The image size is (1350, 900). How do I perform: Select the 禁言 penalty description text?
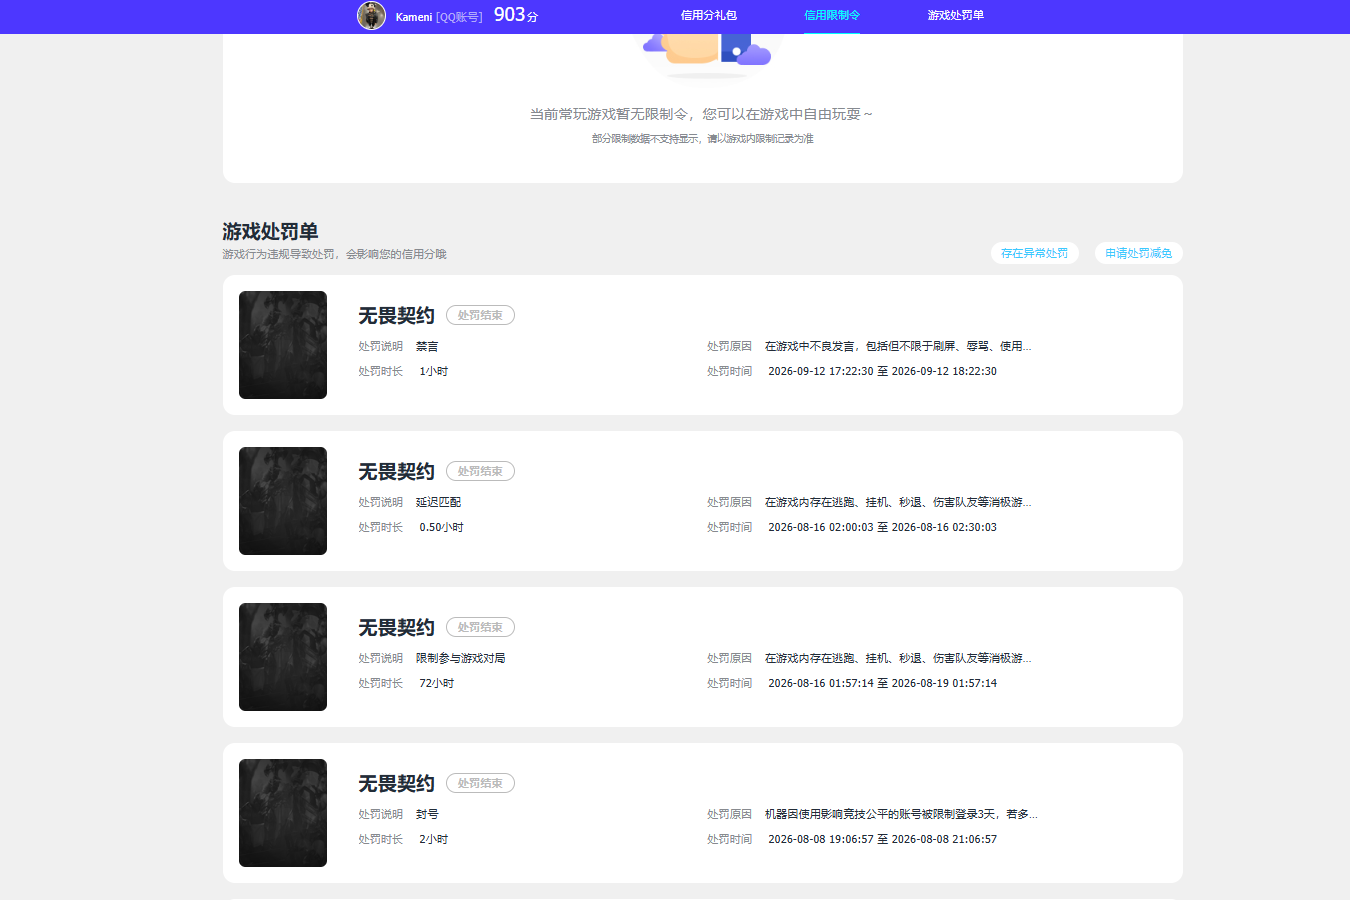427,346
